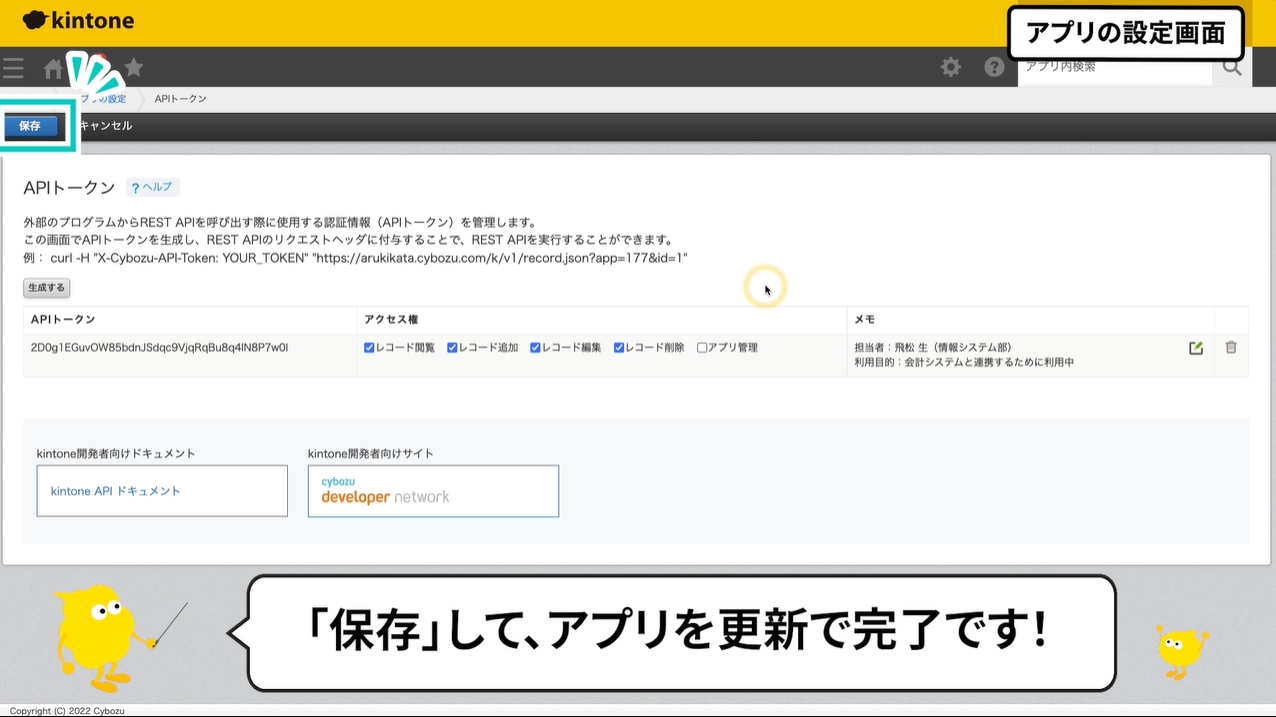Image resolution: width=1276 pixels, height=717 pixels.
Task: Go to the kintone home icon
Action: [53, 68]
